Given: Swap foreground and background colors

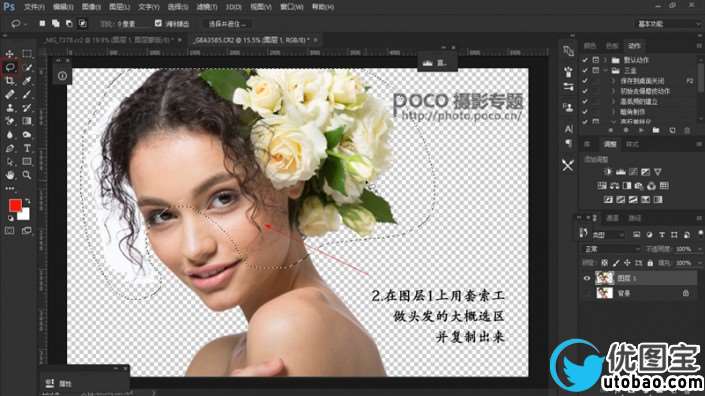Looking at the screenshot, I should (x=28, y=201).
